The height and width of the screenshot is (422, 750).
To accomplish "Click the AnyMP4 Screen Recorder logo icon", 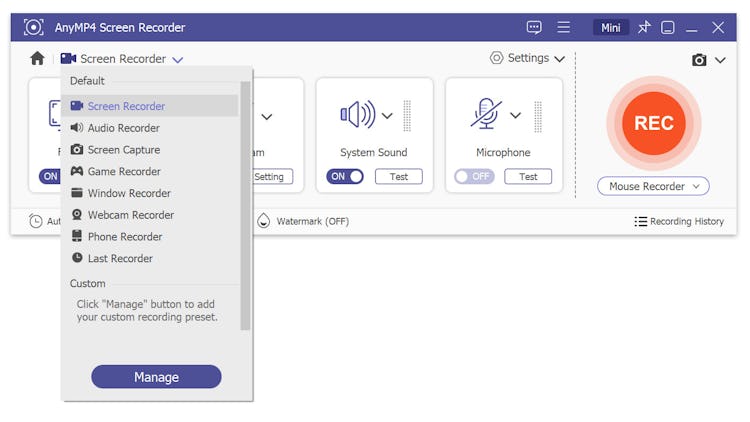I will [33, 27].
